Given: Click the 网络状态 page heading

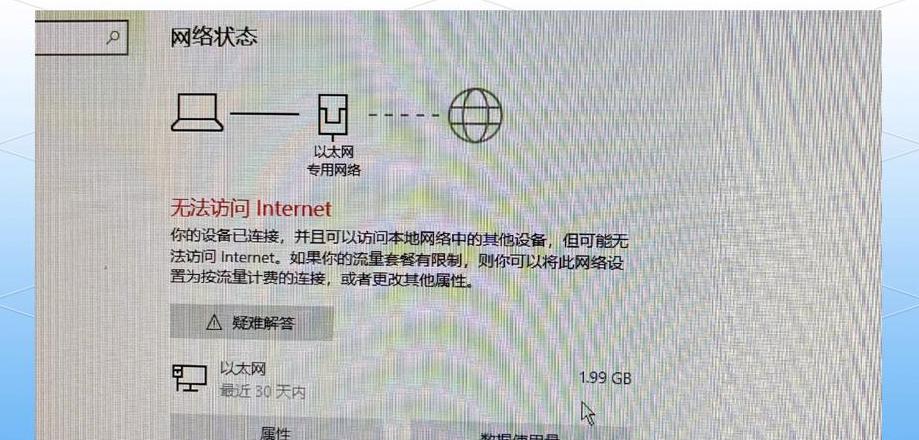Looking at the screenshot, I should (213, 37).
